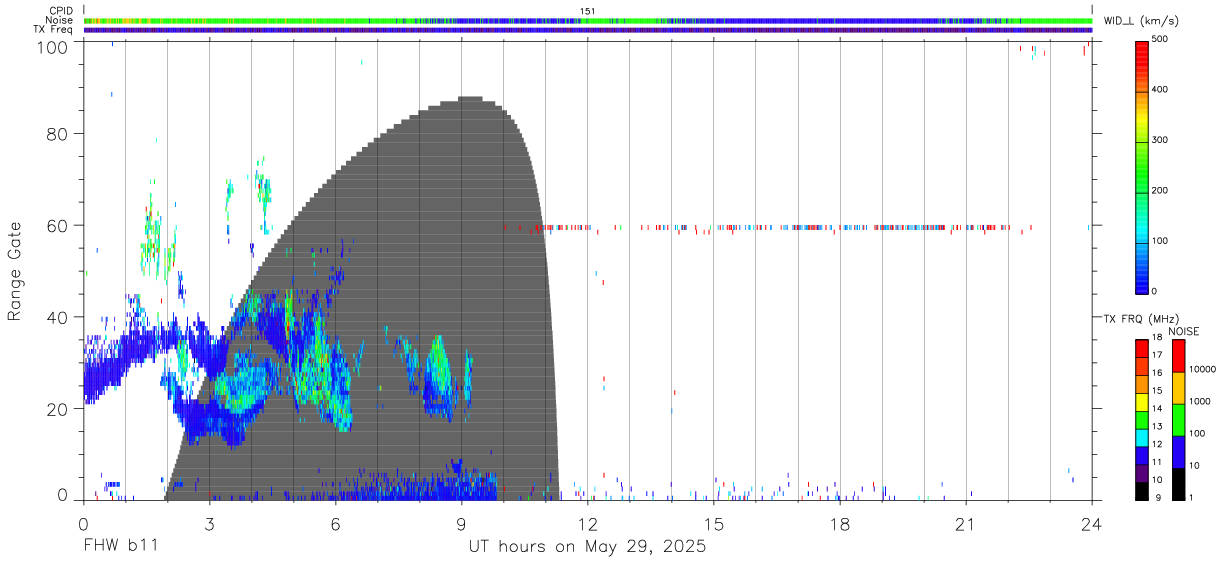Viewport: 1228px width, 567px height.
Task: Click the CPID label at top left
Action: pos(60,11)
